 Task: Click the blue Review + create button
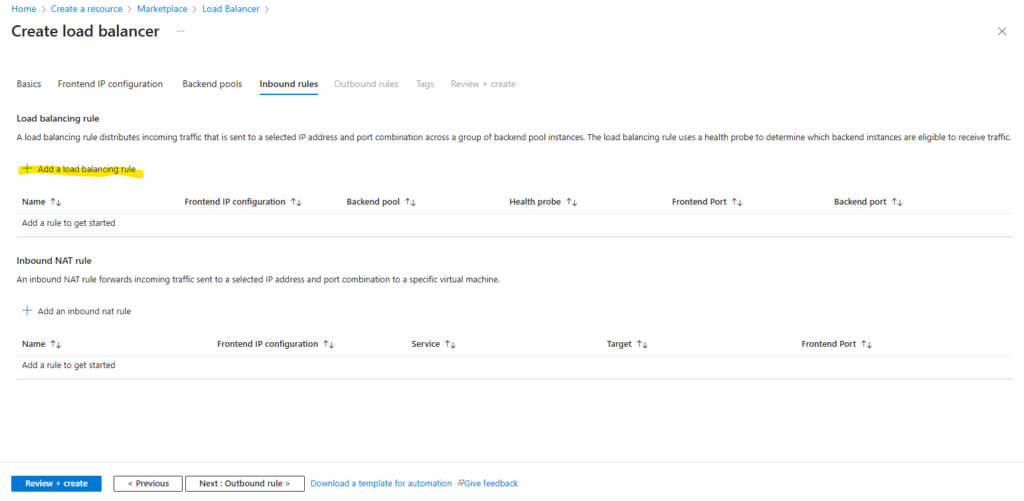(x=56, y=483)
